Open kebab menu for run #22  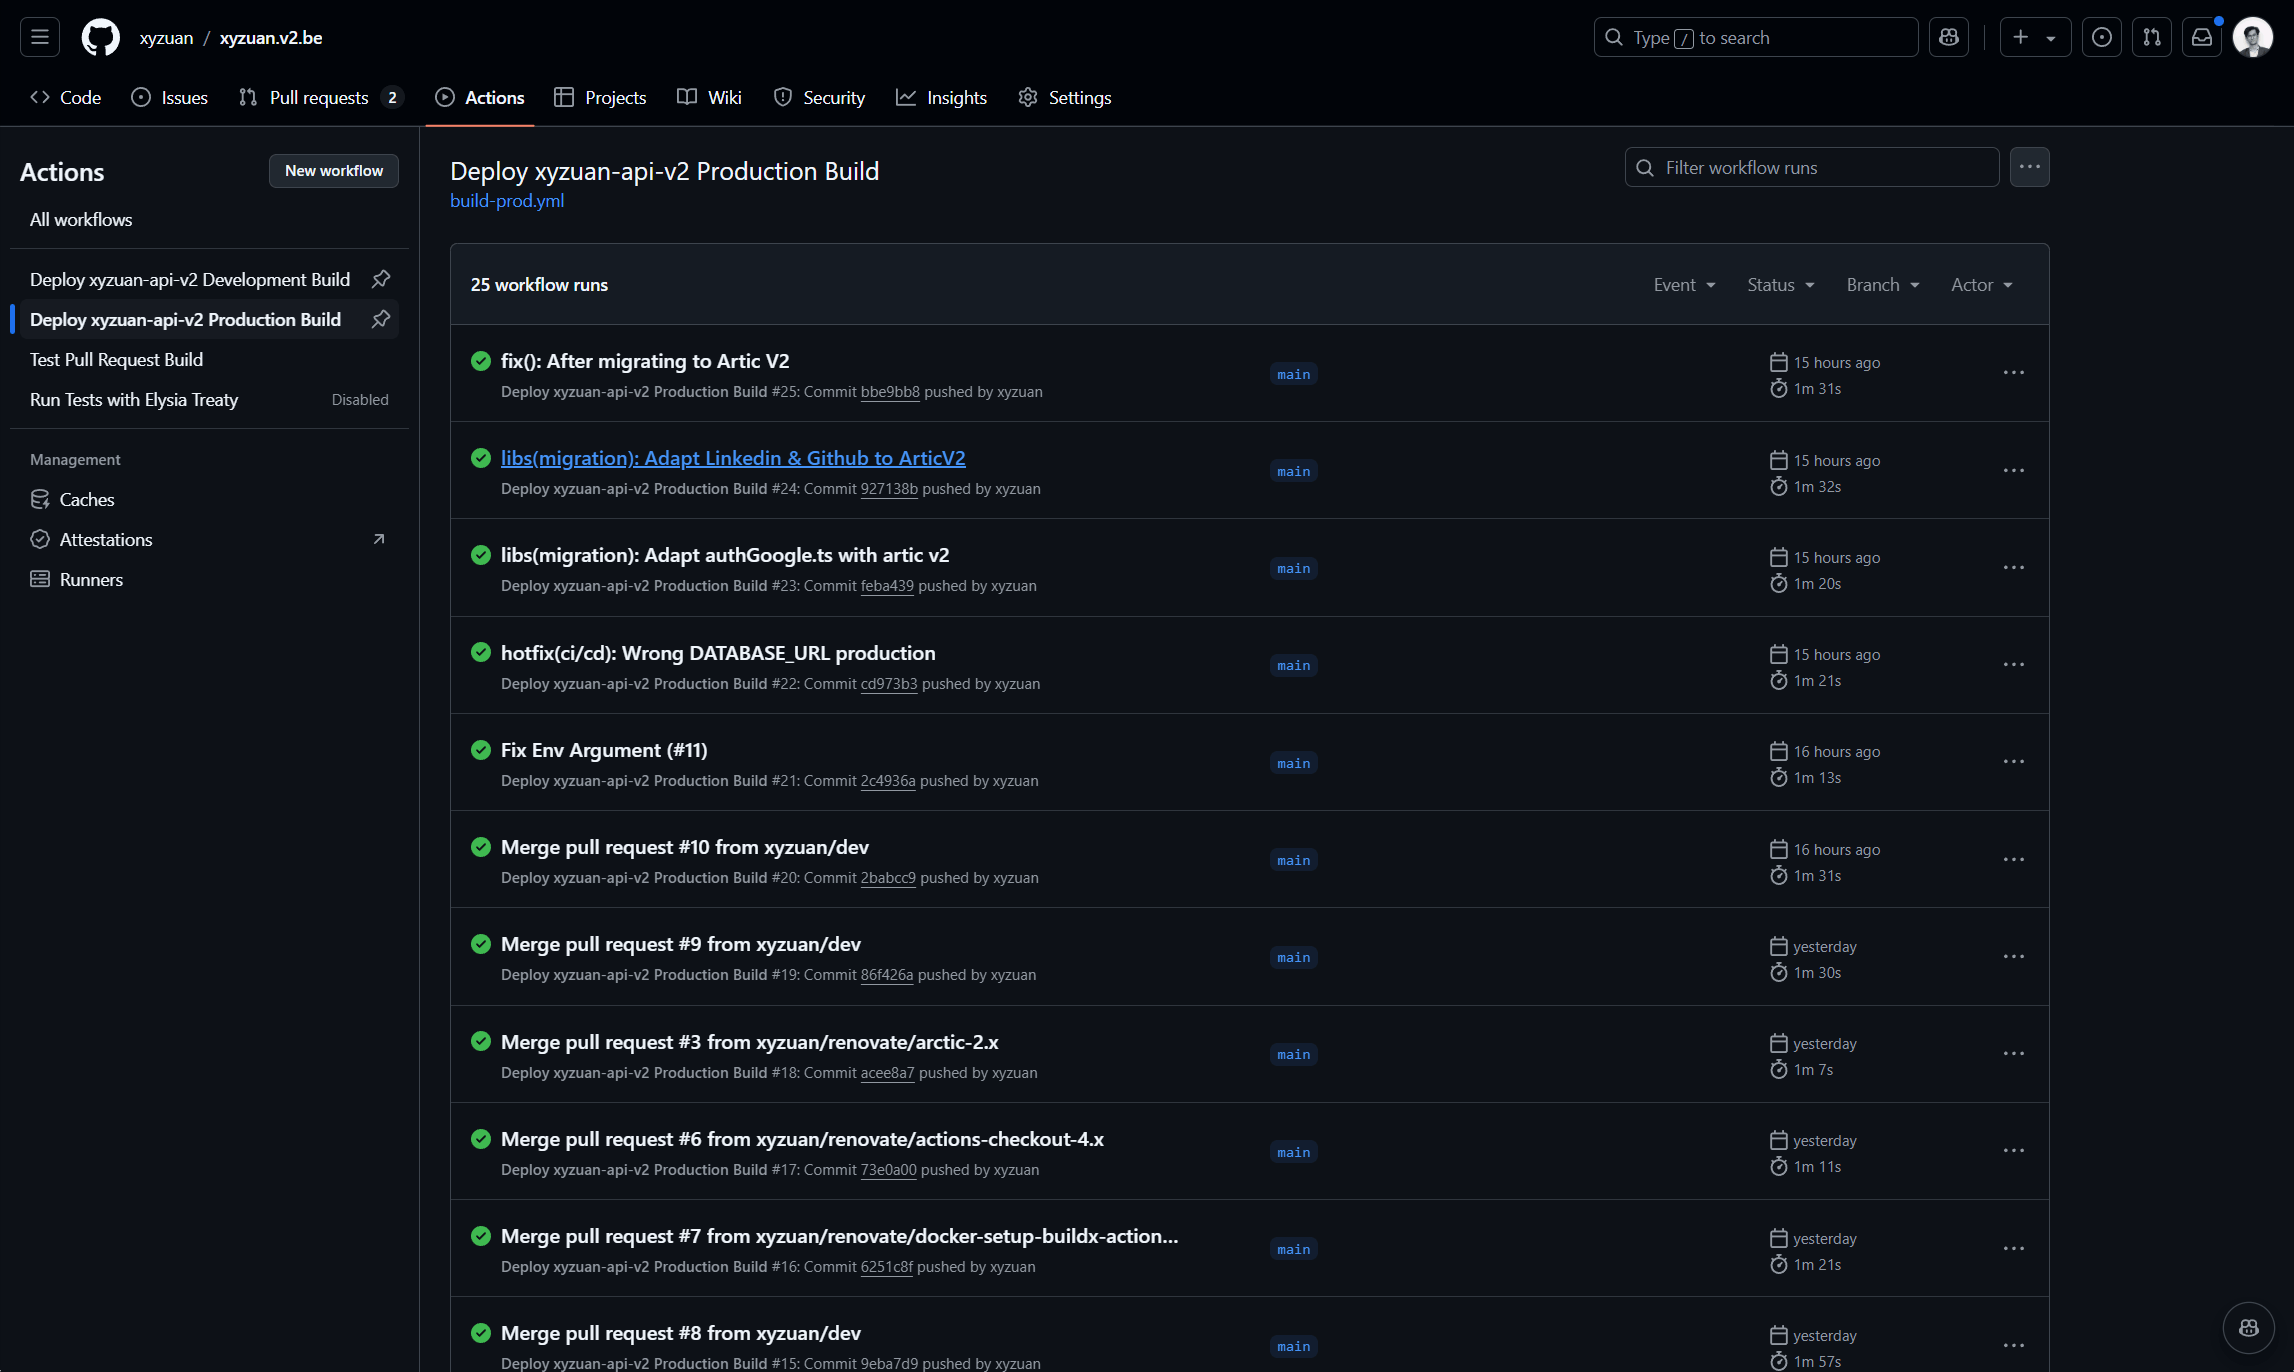[x=2013, y=665]
